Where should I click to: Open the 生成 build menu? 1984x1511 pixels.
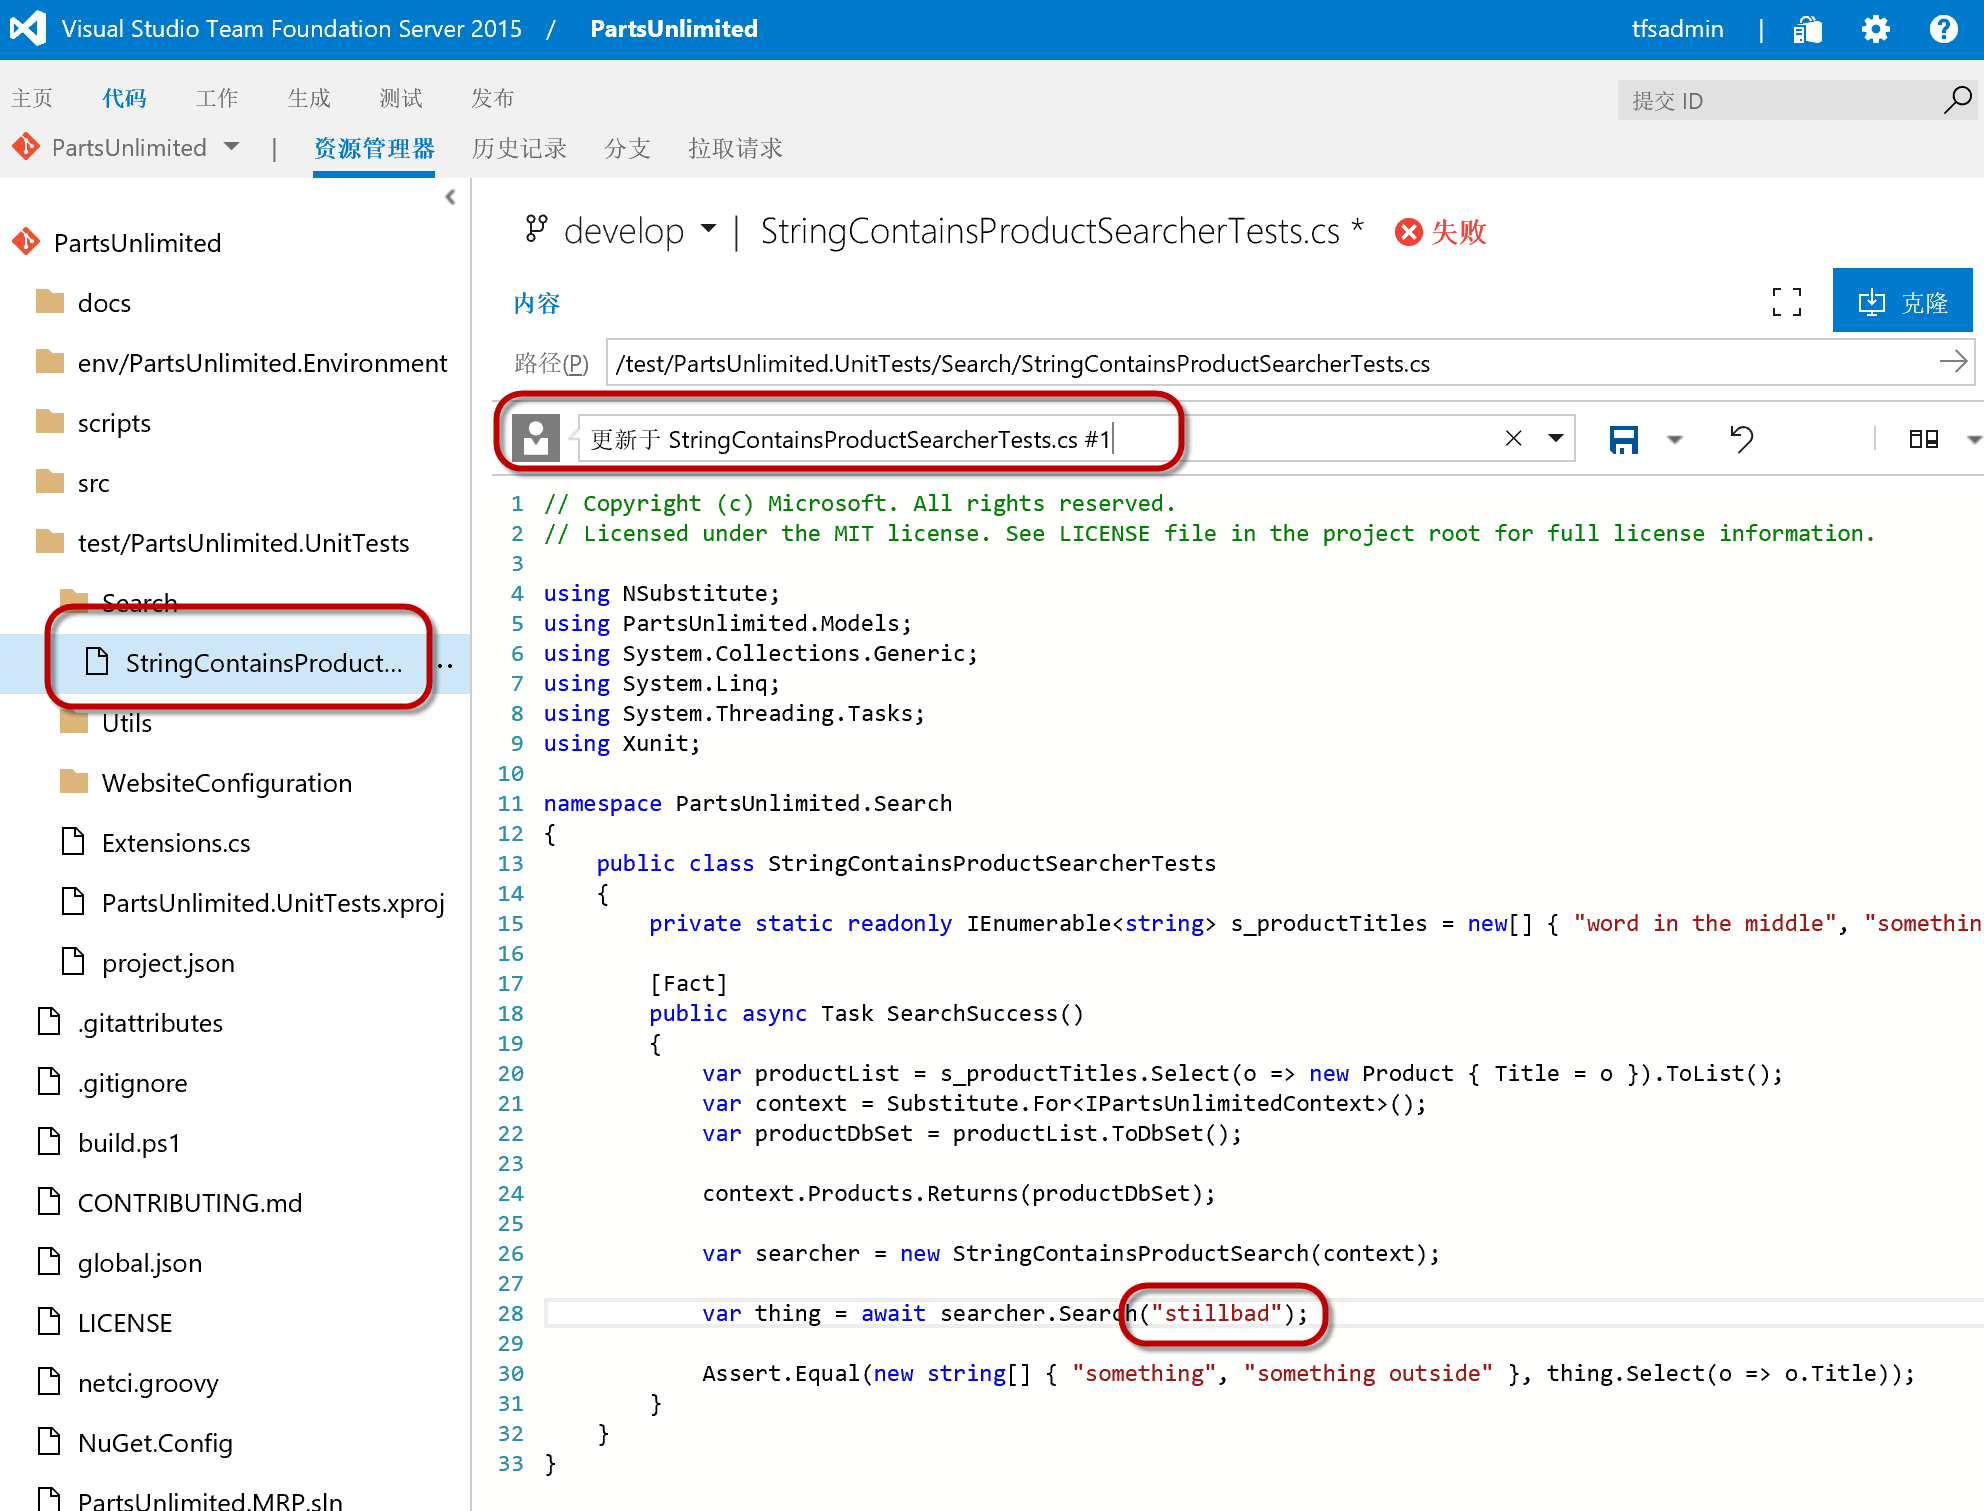(x=308, y=98)
